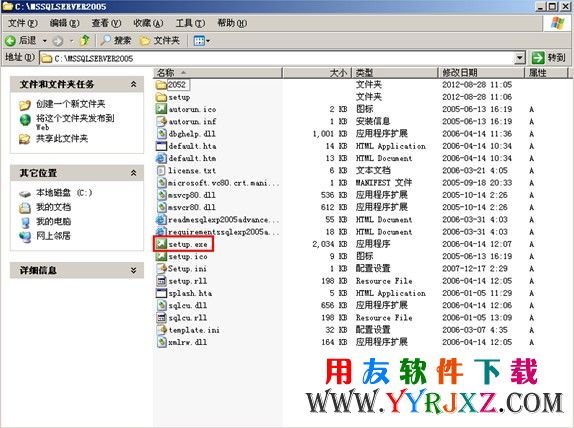
Task: Open 我的文档 link
Action: (x=53, y=207)
